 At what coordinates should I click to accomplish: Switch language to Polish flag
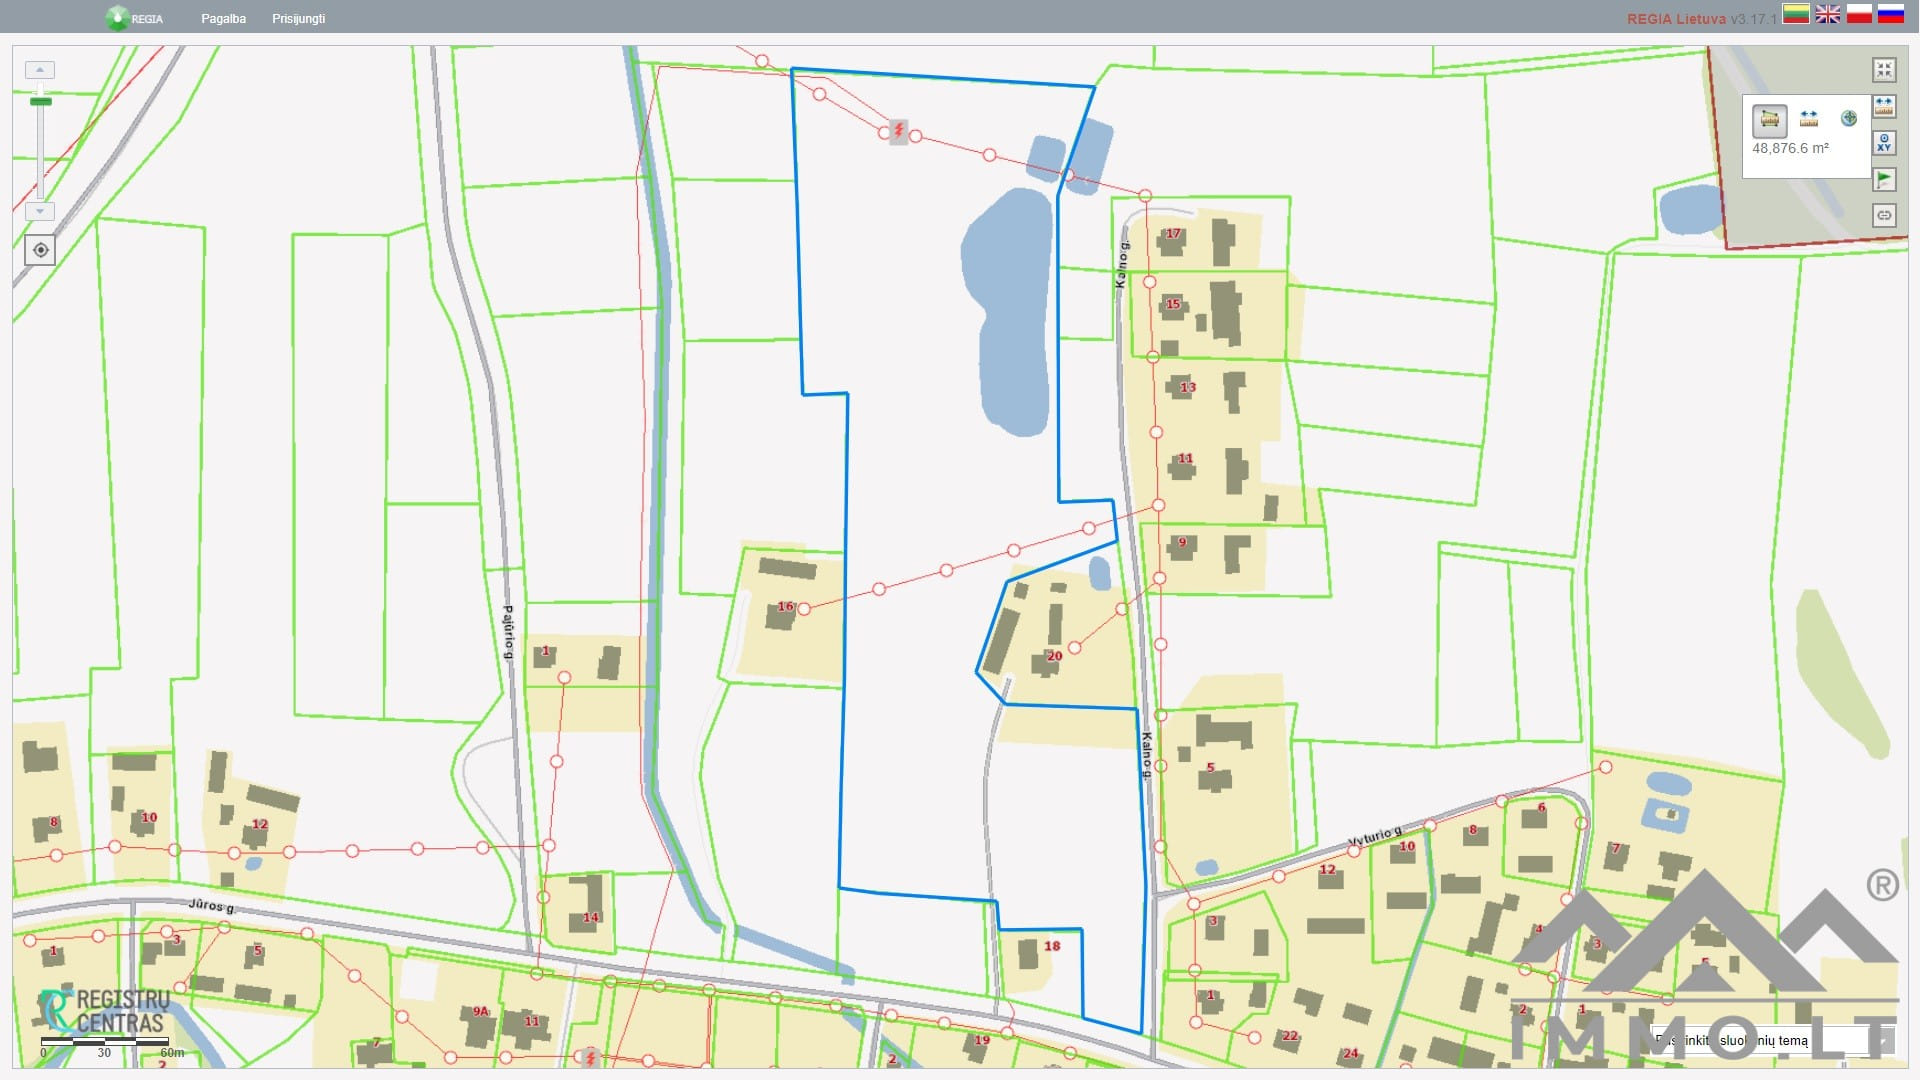coord(1859,14)
